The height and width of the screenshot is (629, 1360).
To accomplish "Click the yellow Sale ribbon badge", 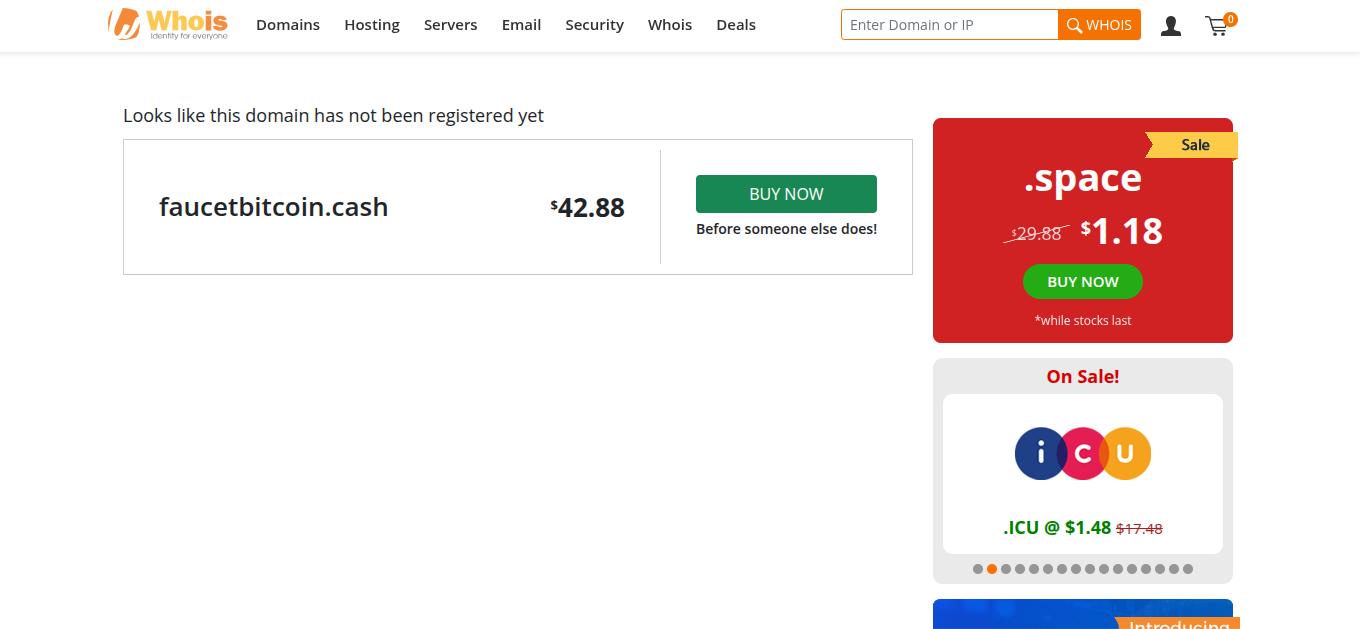I will (1193, 145).
